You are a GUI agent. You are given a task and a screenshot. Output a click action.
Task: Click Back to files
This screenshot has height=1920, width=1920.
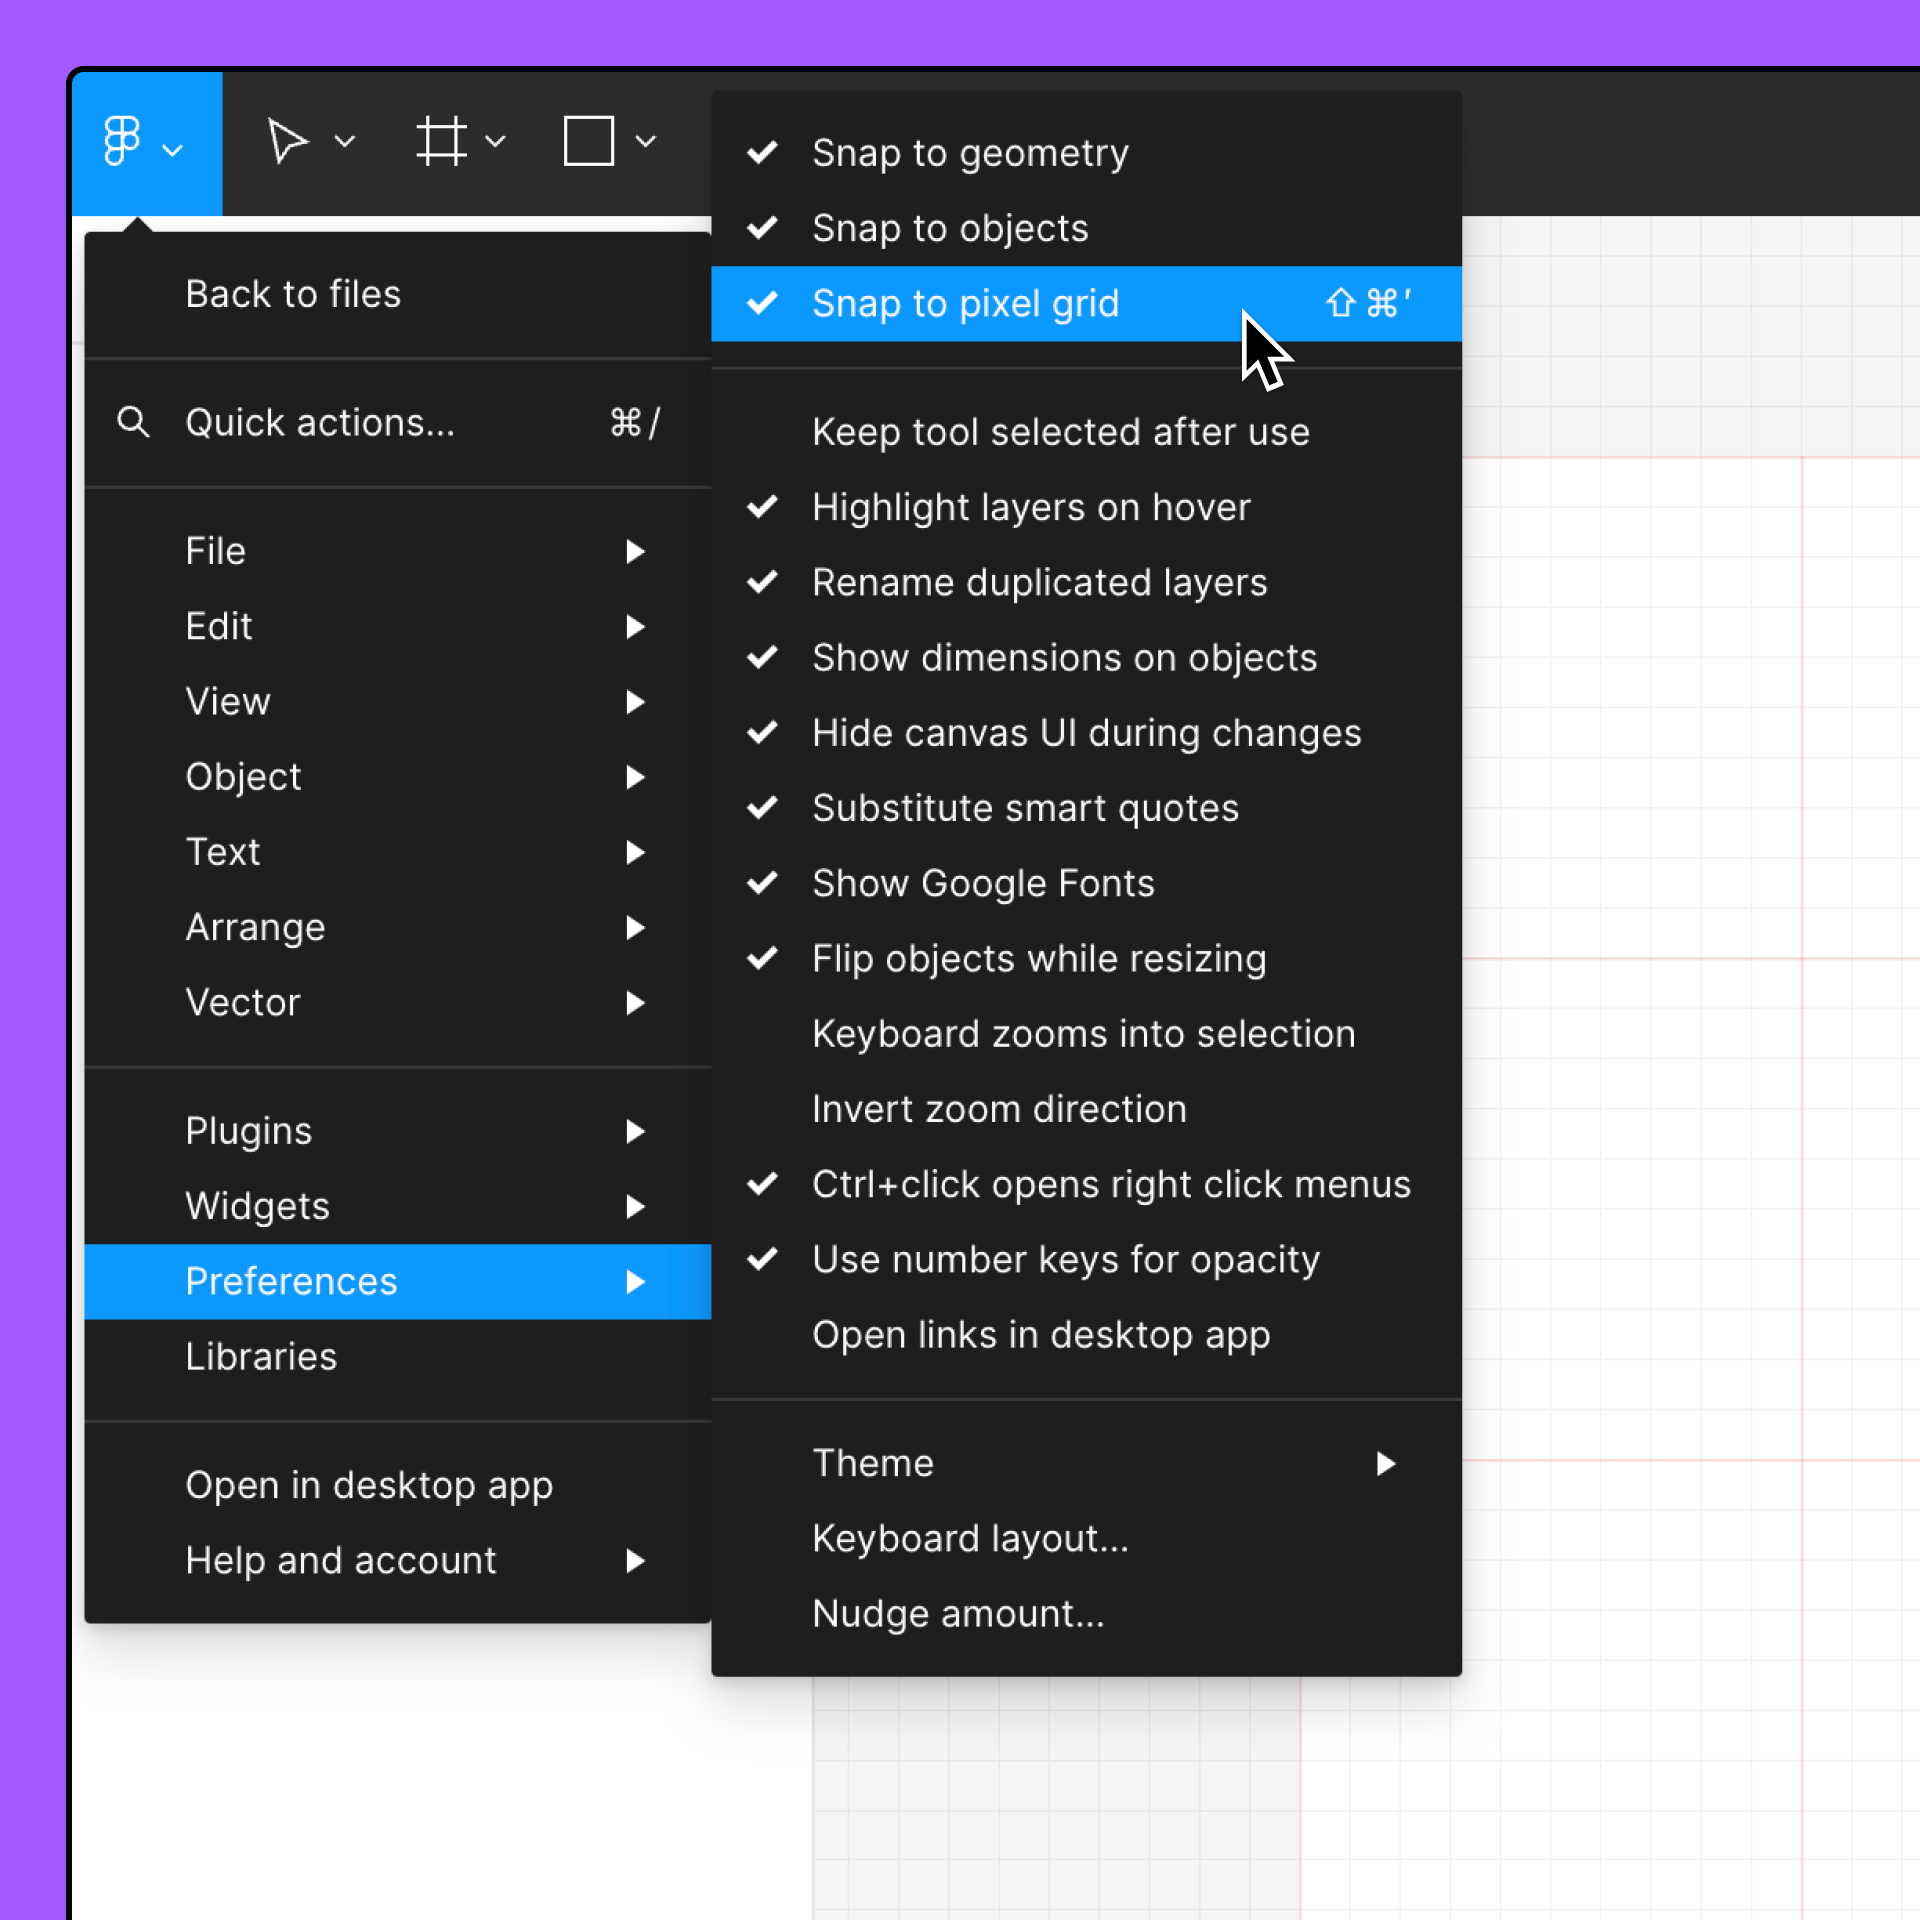point(293,295)
